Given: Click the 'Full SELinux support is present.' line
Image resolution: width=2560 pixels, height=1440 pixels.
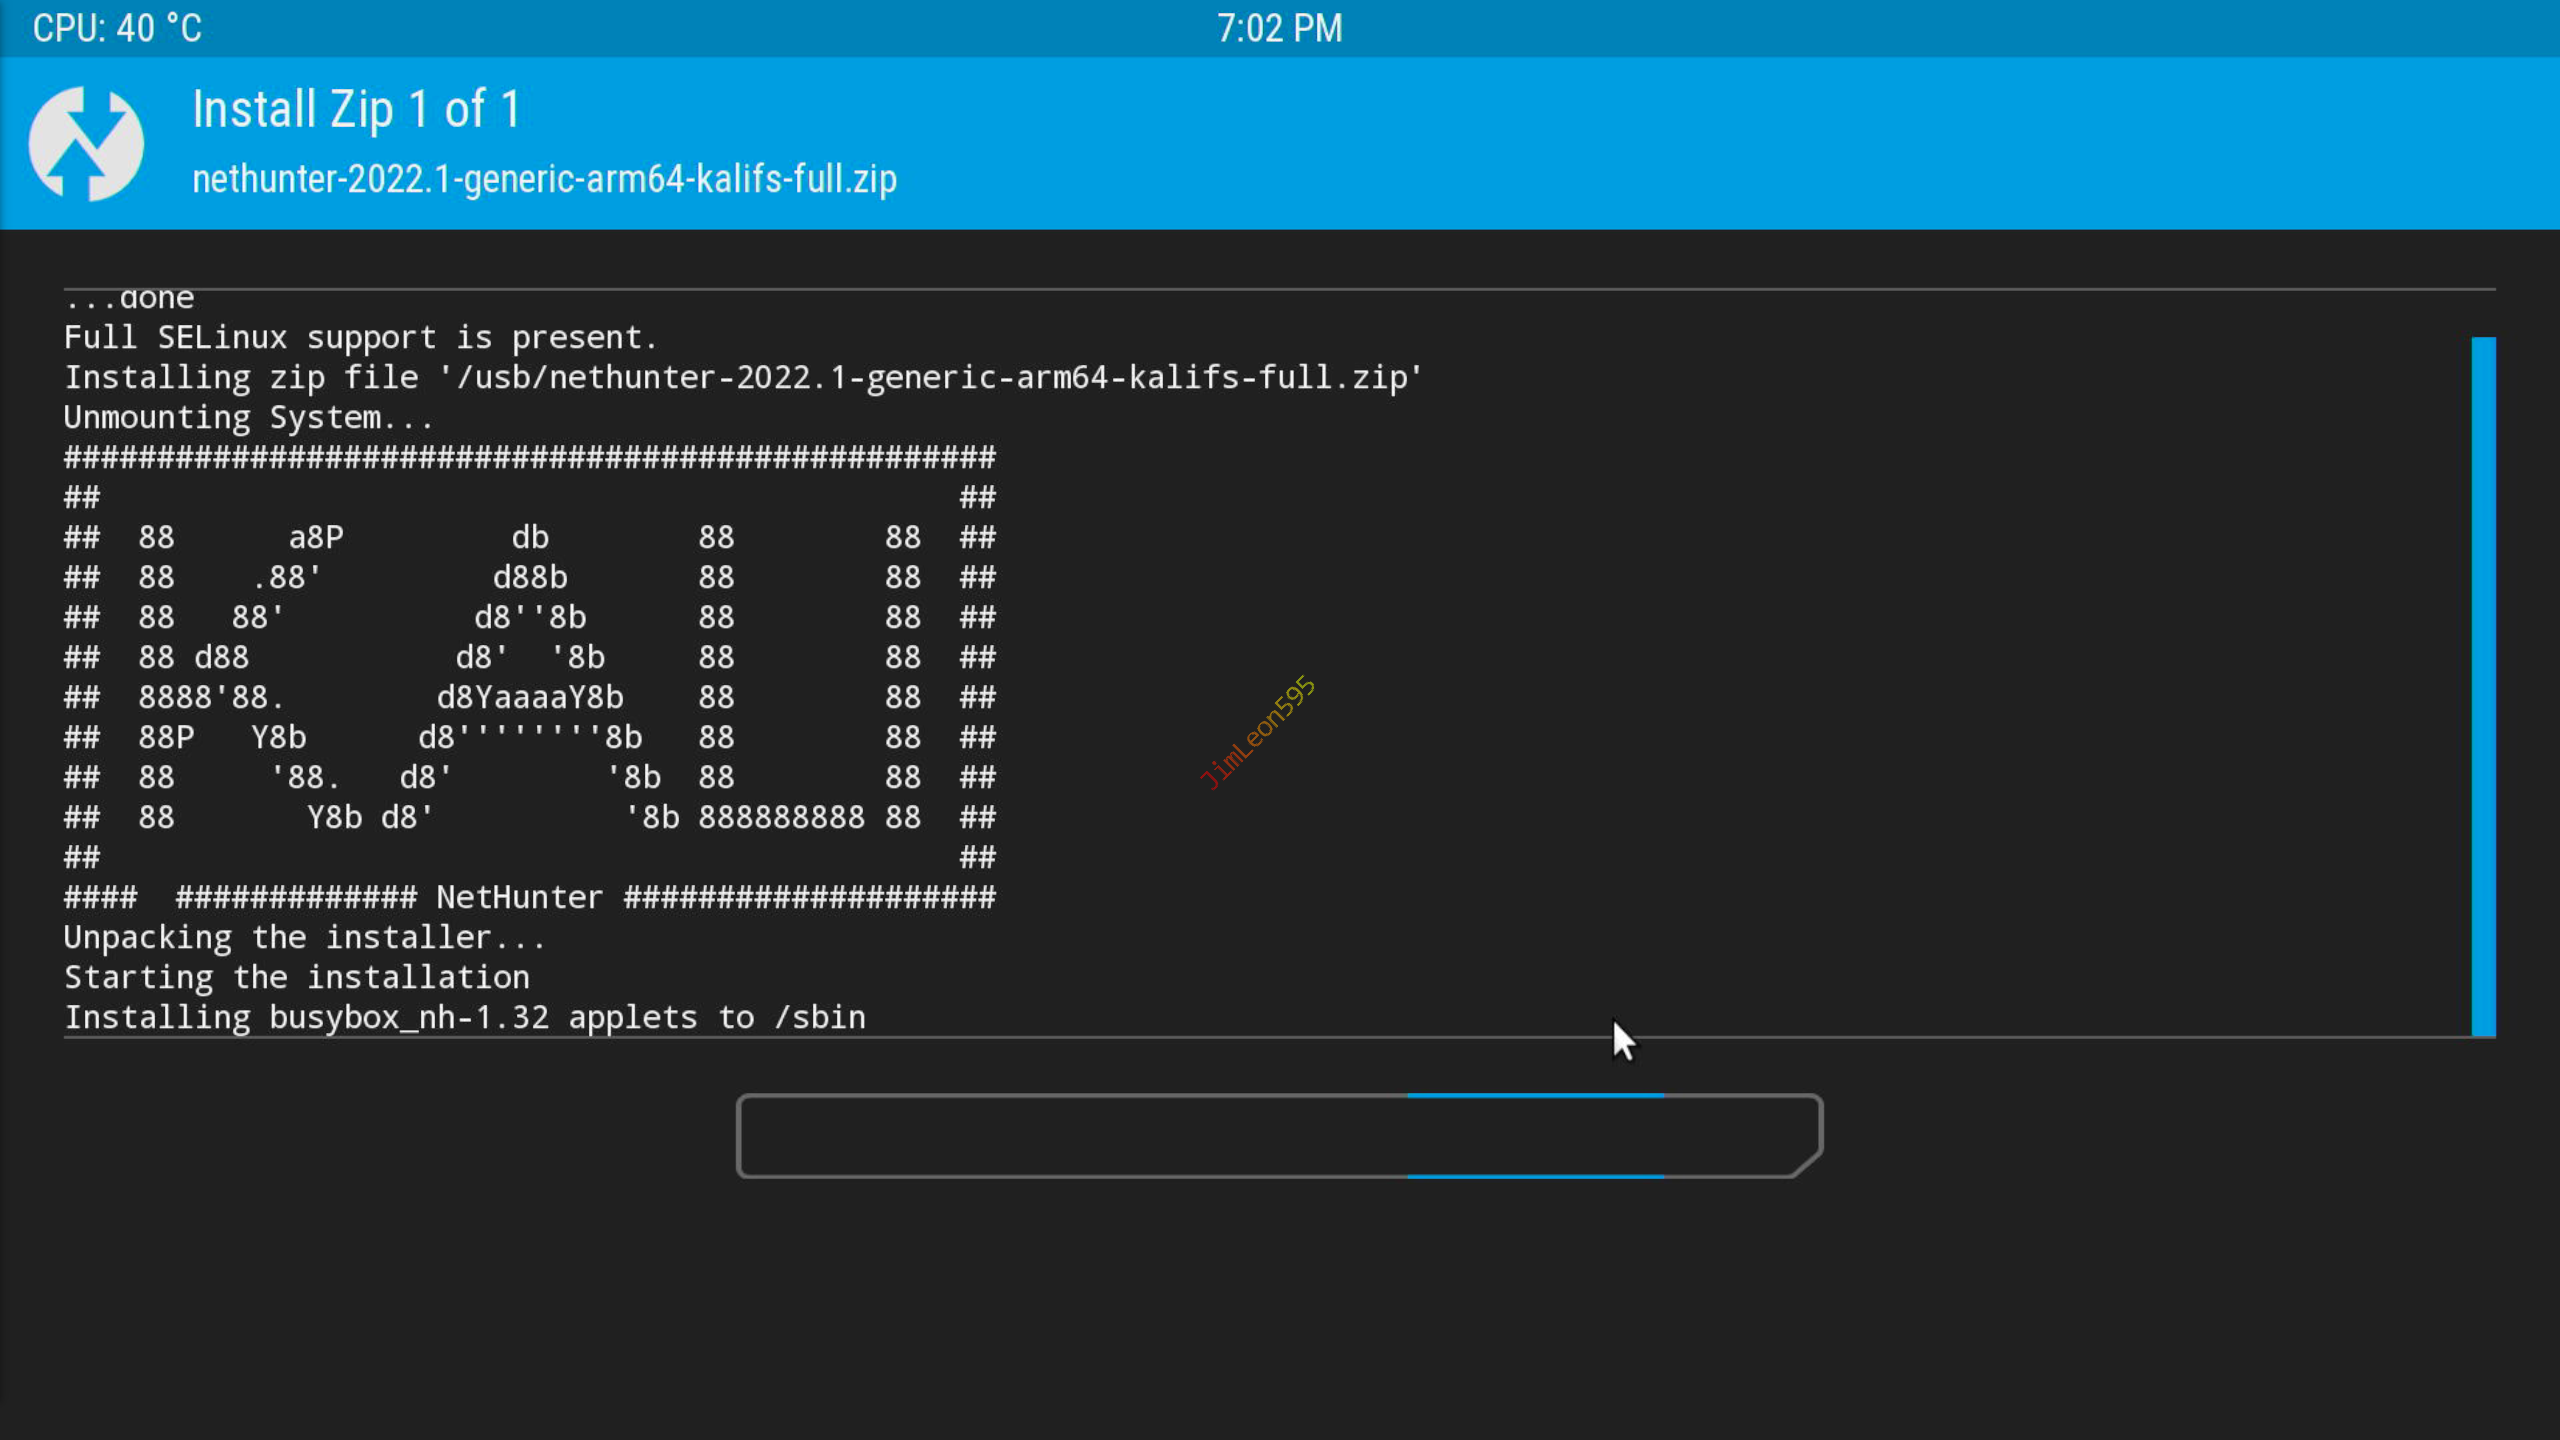Looking at the screenshot, I should (360, 338).
